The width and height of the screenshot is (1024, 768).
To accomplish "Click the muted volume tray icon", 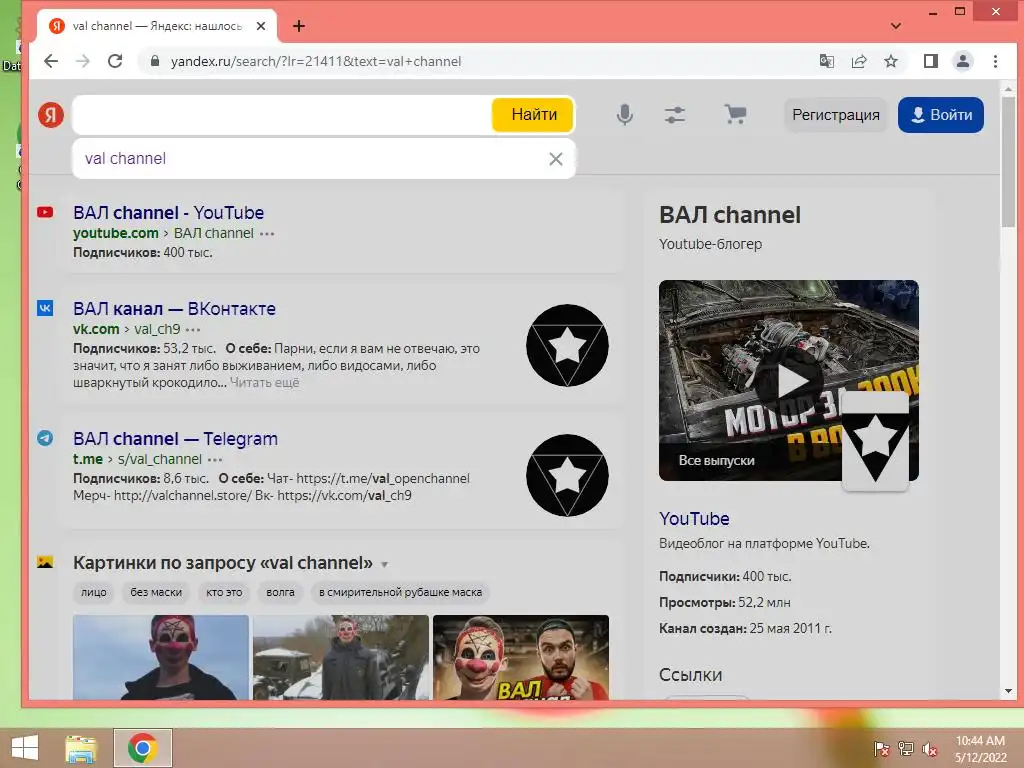I will 930,749.
